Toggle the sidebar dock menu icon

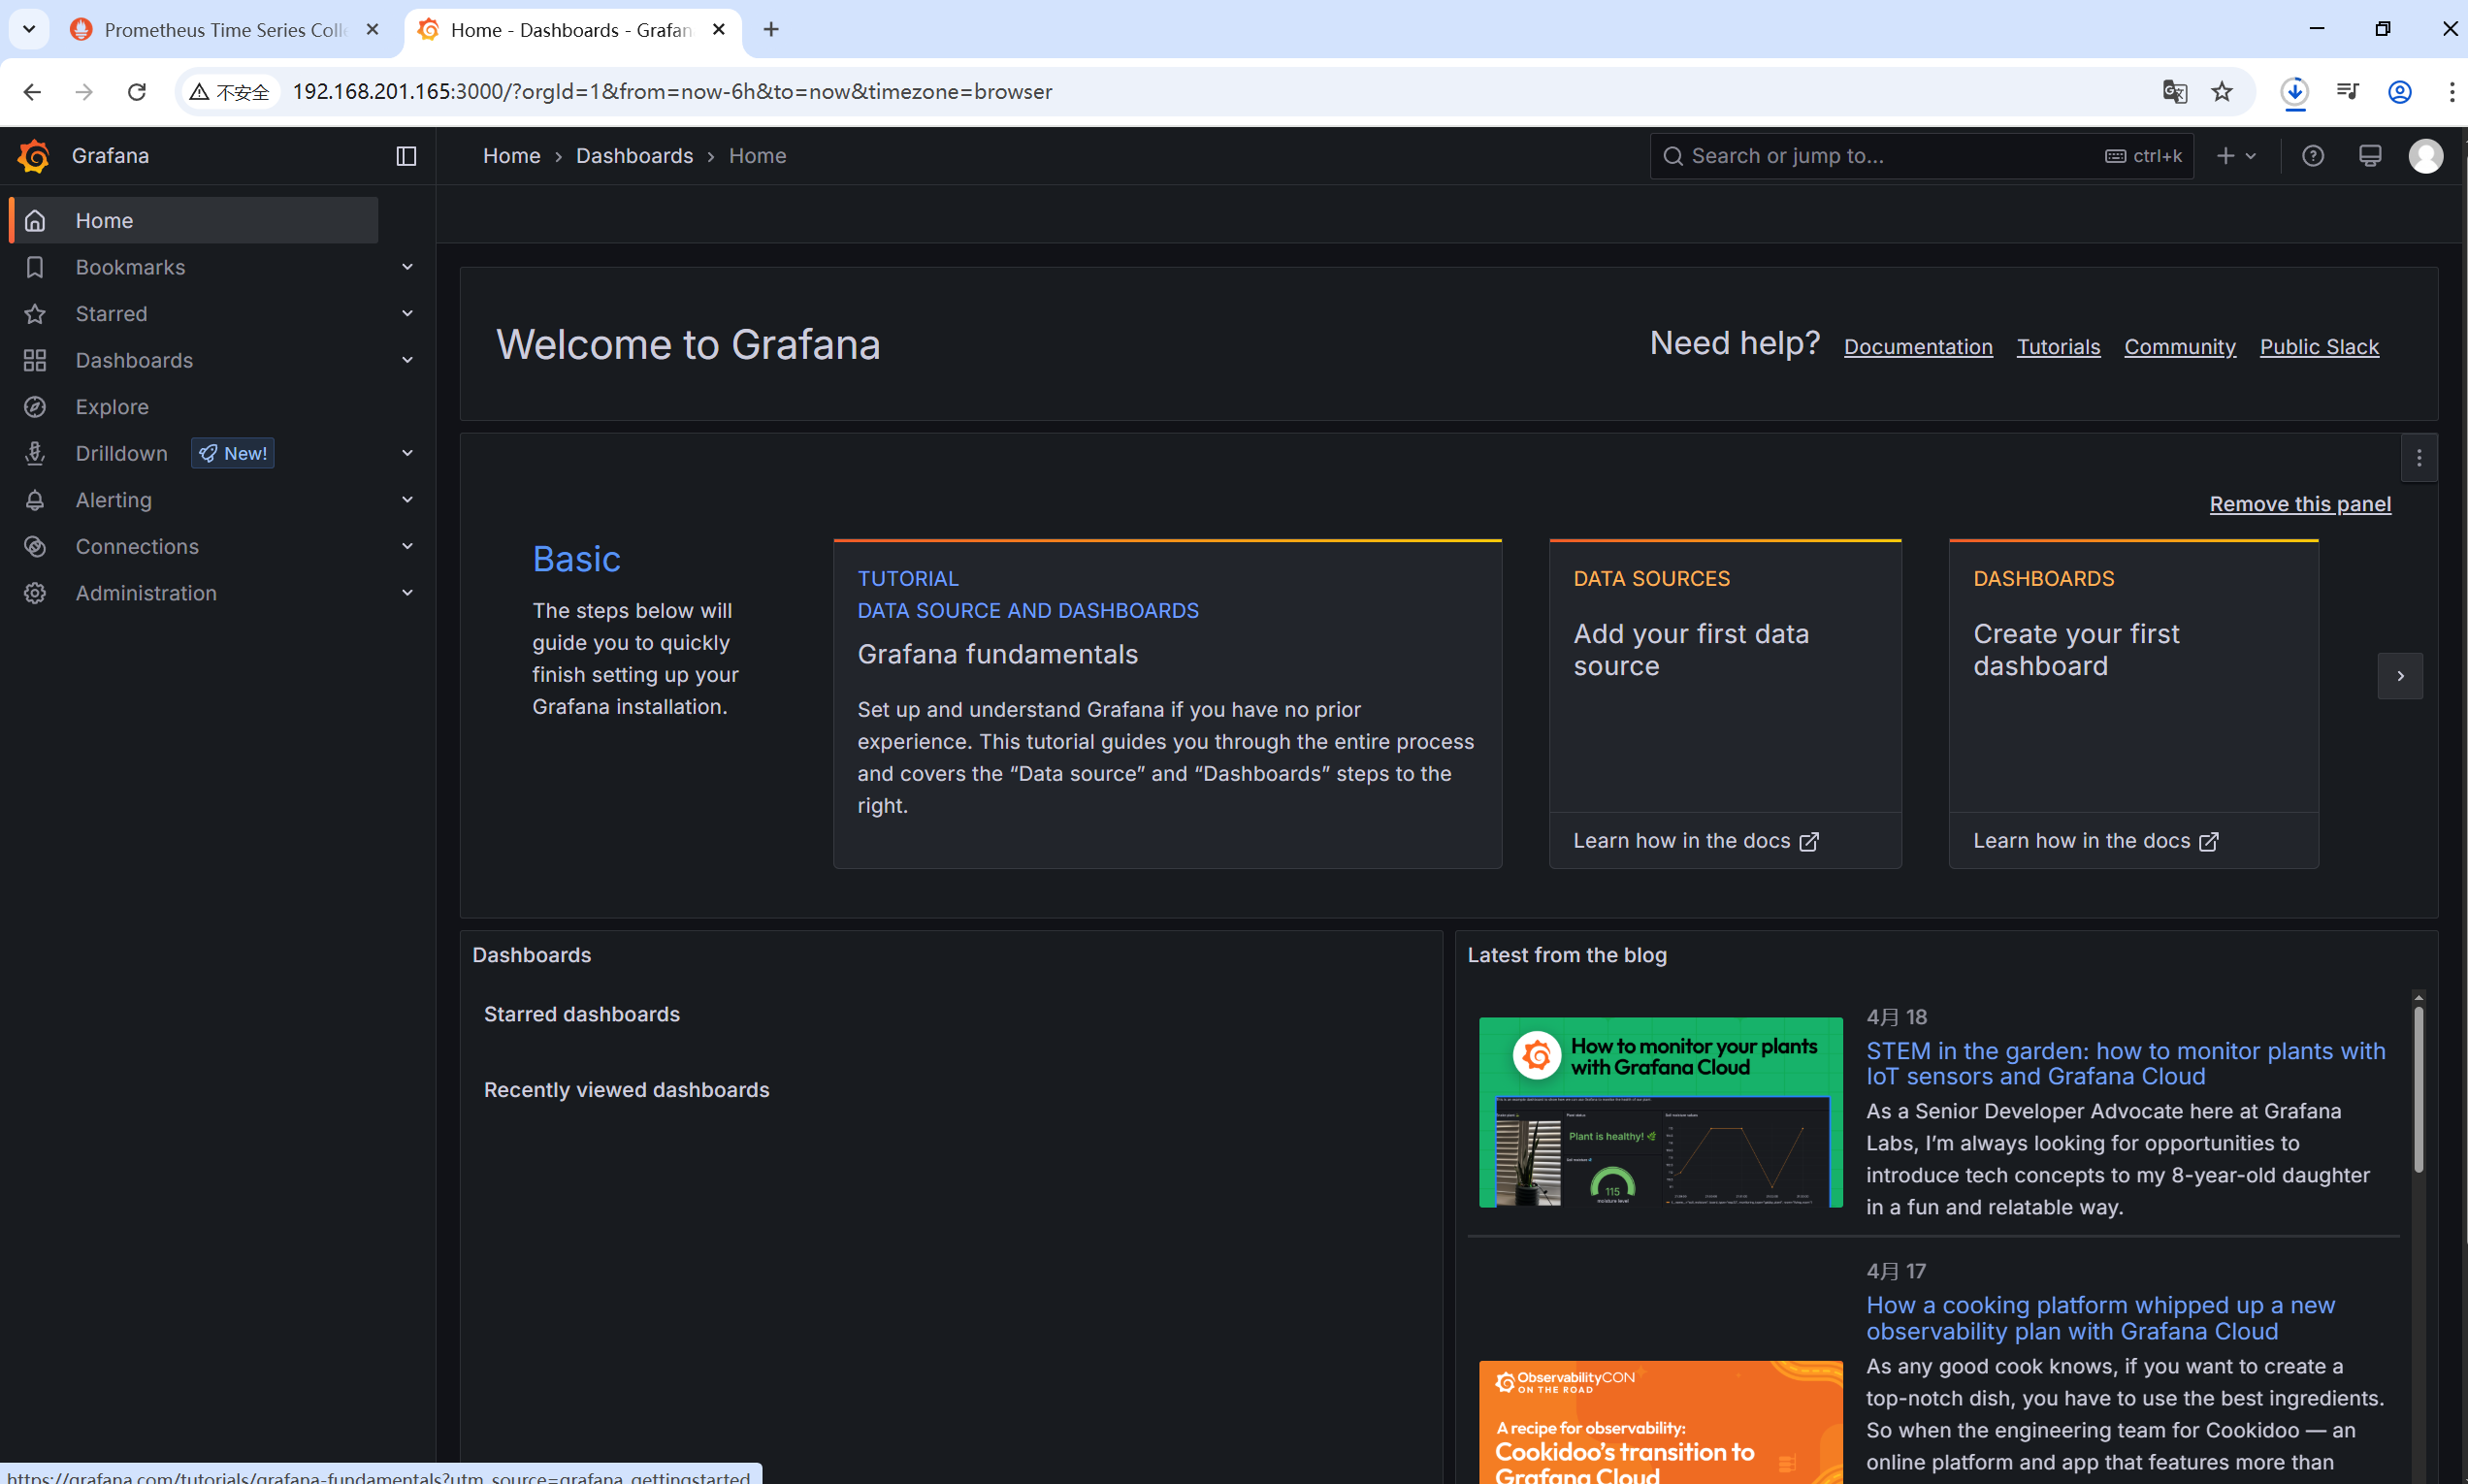click(406, 156)
